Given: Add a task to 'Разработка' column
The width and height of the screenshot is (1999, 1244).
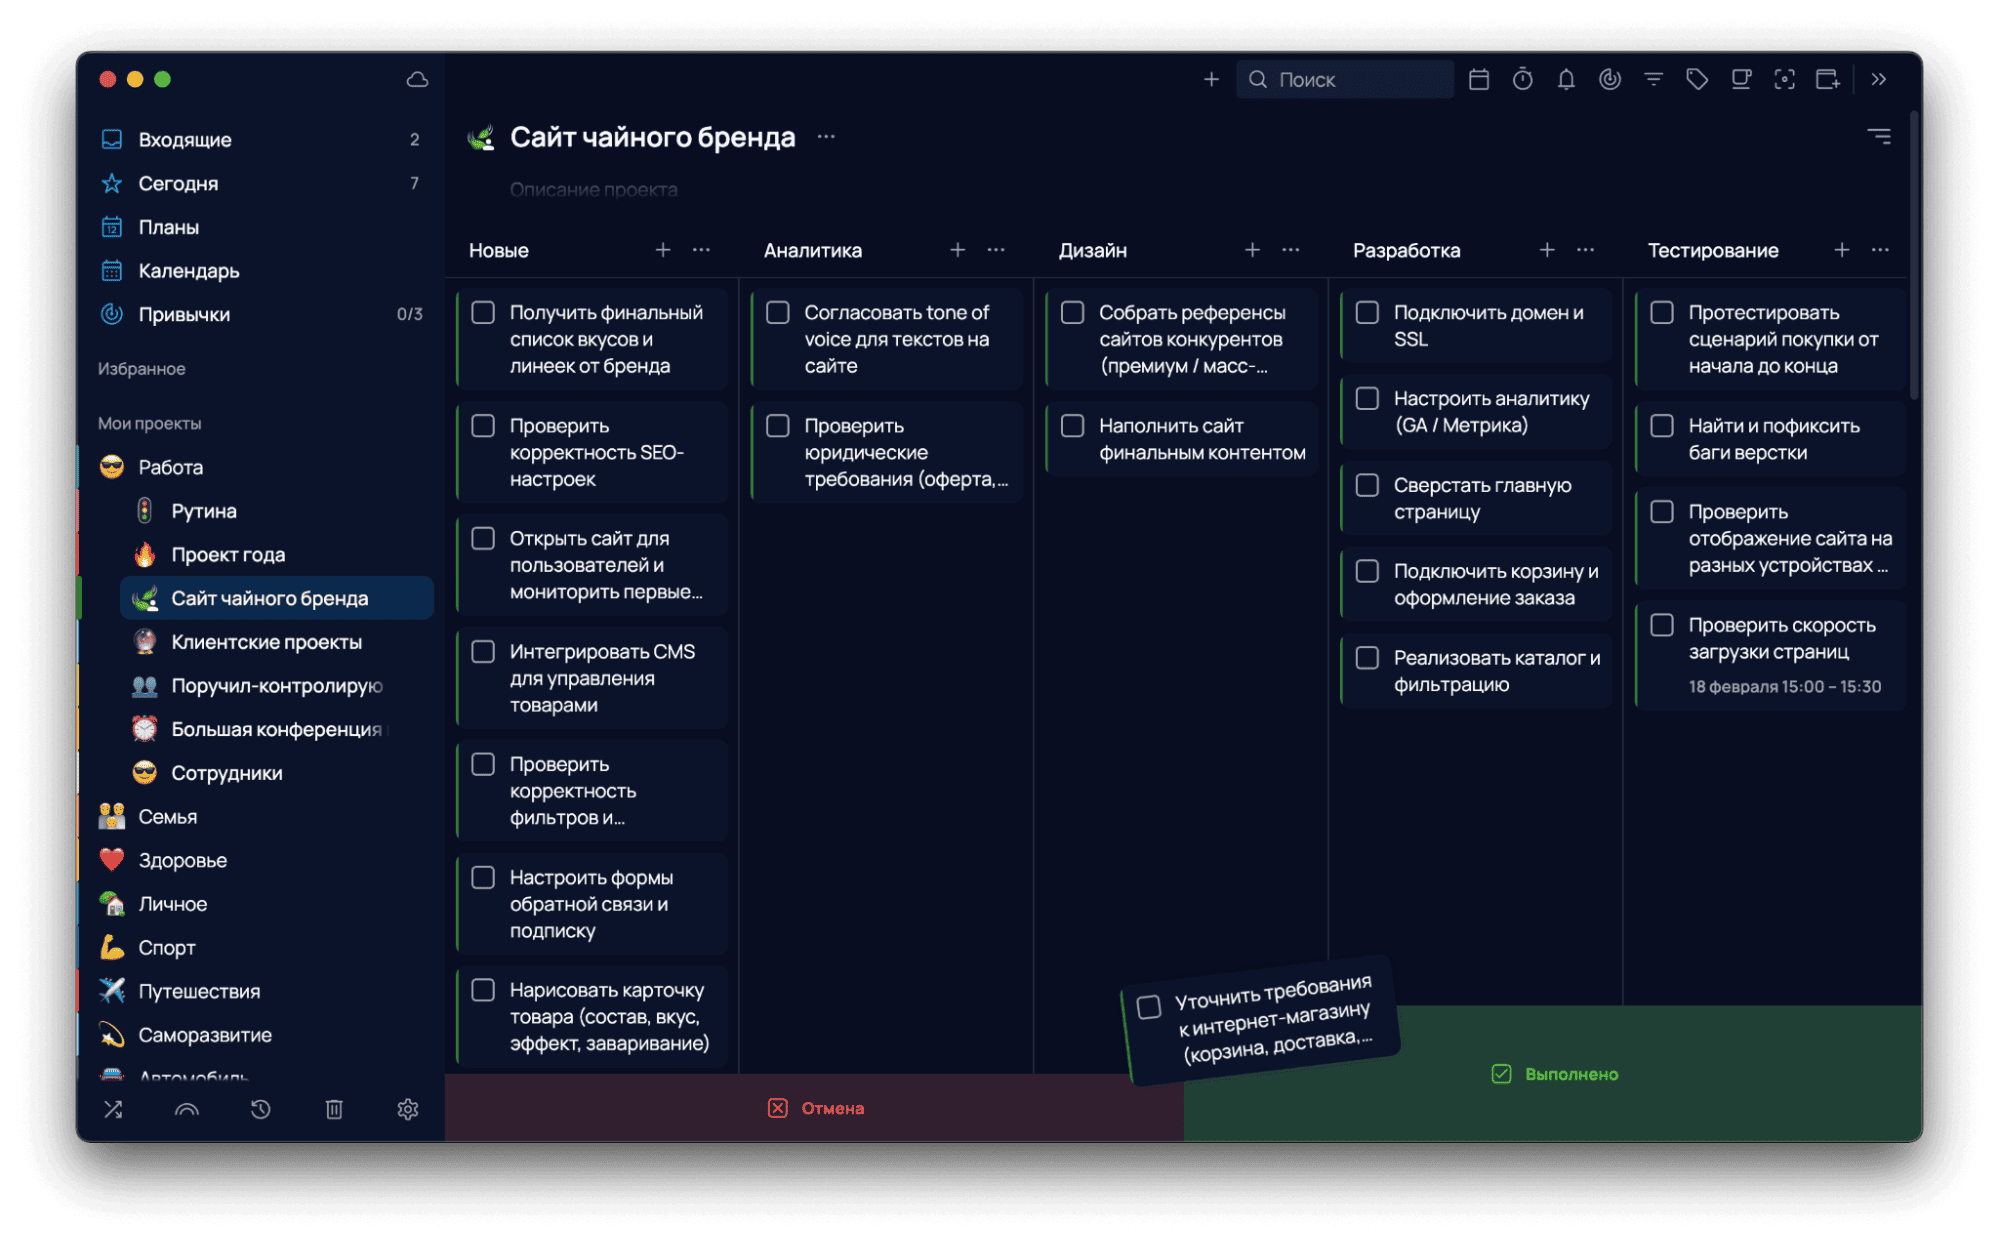Looking at the screenshot, I should pyautogui.click(x=1546, y=250).
